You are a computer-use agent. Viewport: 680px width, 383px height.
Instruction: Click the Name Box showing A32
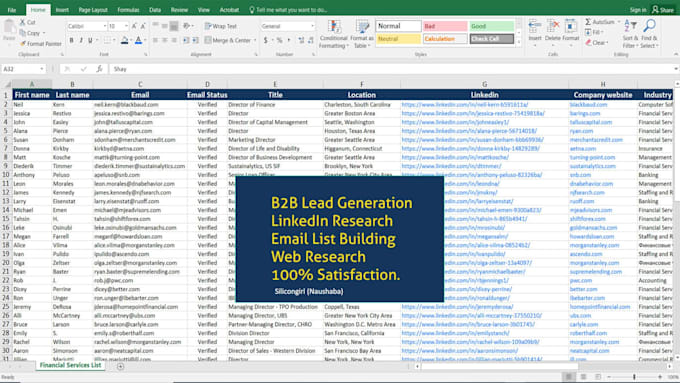[23, 69]
